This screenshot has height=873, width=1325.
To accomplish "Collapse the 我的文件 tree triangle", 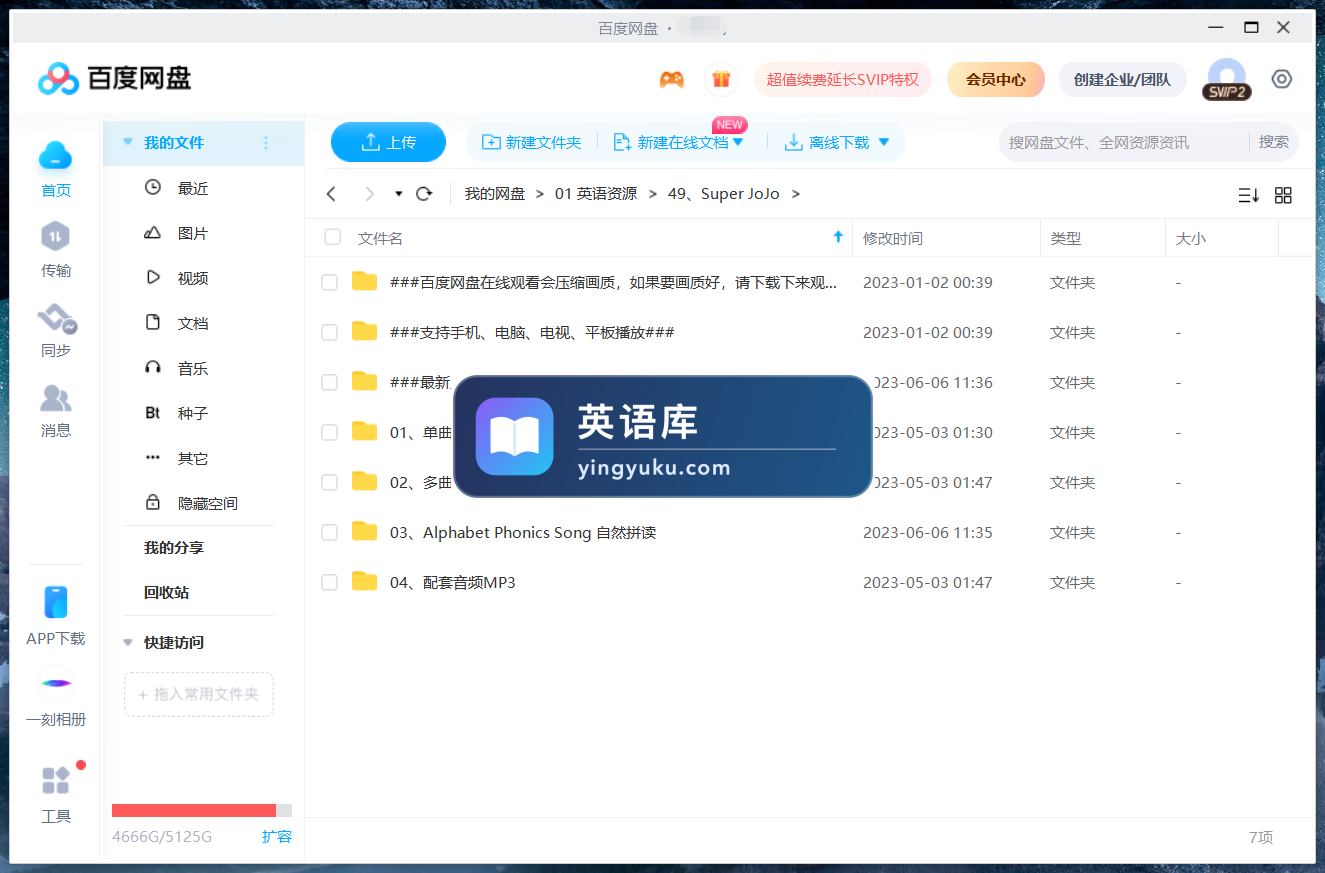I will [127, 142].
